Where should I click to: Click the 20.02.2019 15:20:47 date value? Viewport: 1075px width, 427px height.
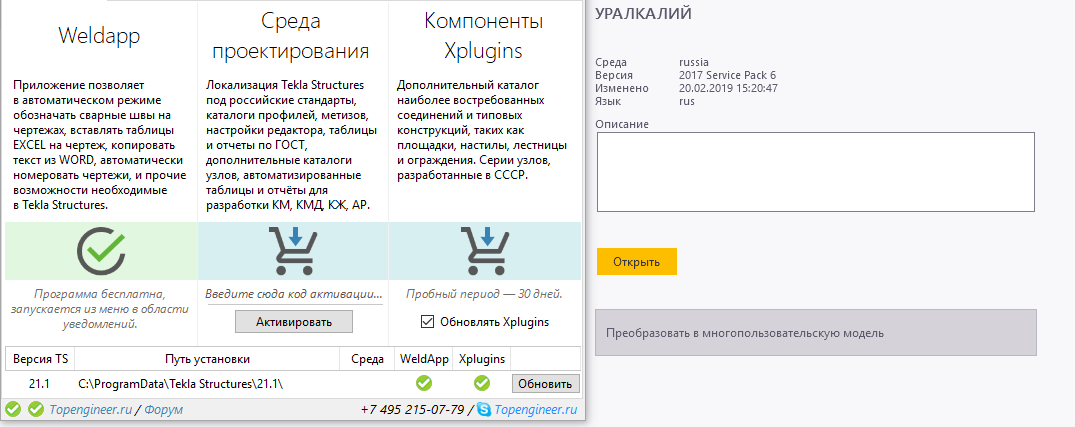coord(728,88)
